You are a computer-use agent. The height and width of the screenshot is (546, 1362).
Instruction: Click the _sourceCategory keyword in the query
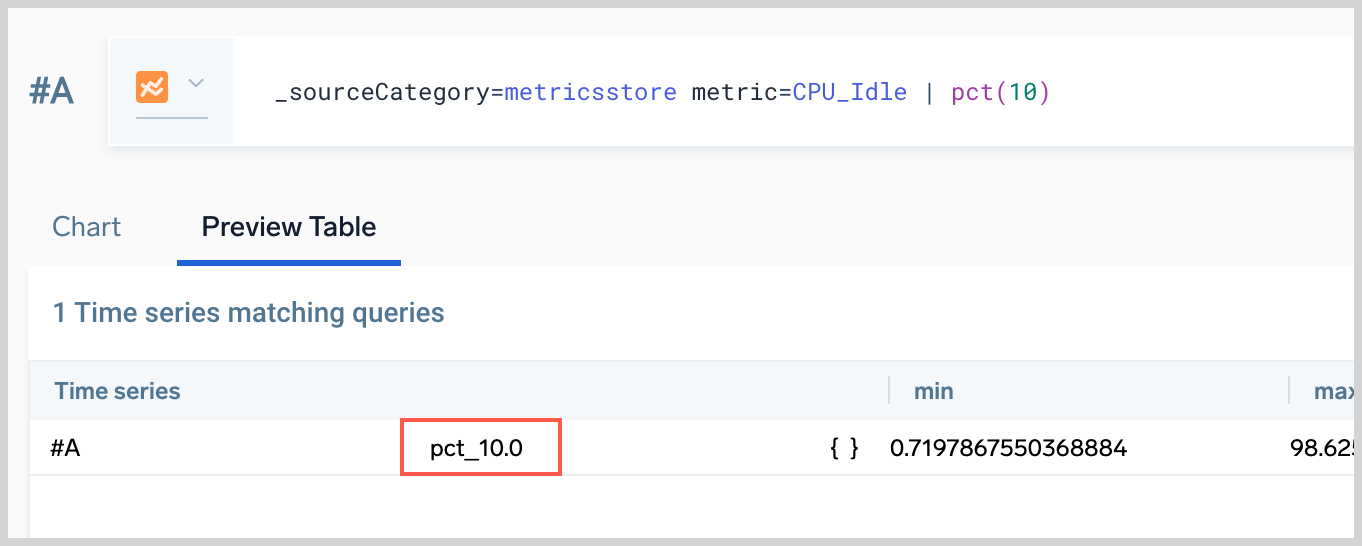383,93
